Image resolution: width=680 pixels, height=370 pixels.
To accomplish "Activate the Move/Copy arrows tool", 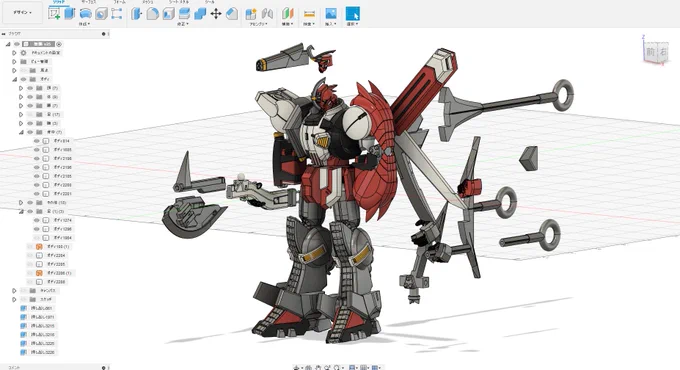I will click(216, 14).
